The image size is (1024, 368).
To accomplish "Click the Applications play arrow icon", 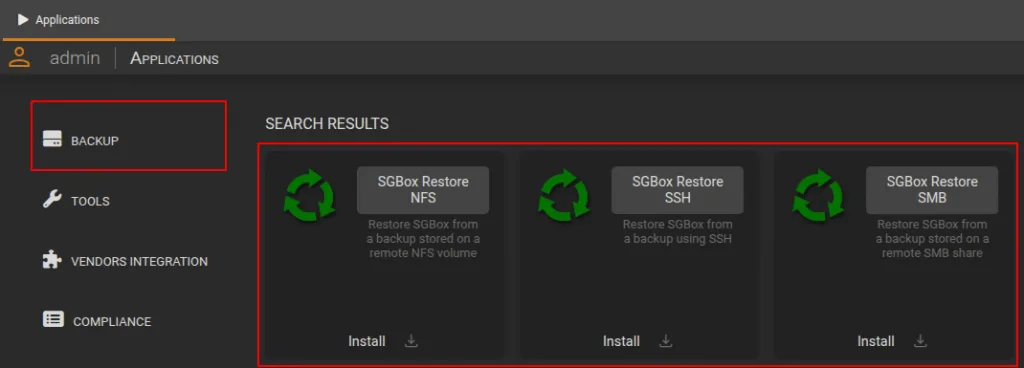I will click(24, 20).
